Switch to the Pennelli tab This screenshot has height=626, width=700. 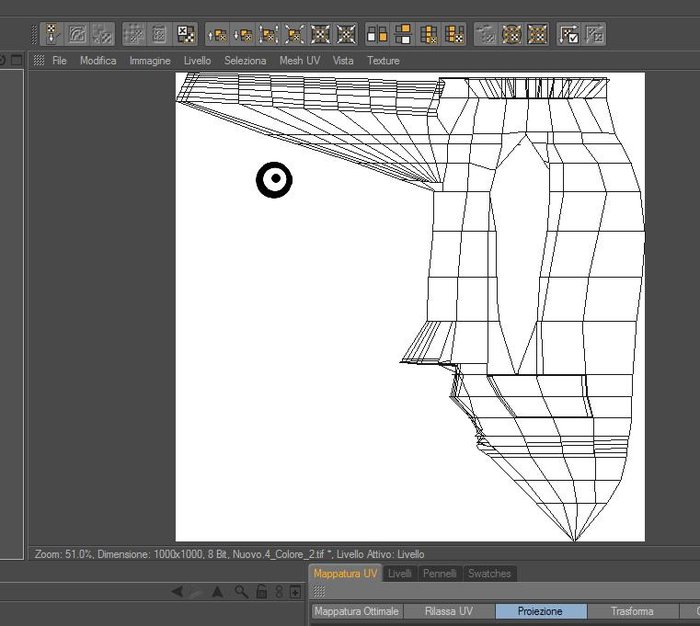click(439, 573)
